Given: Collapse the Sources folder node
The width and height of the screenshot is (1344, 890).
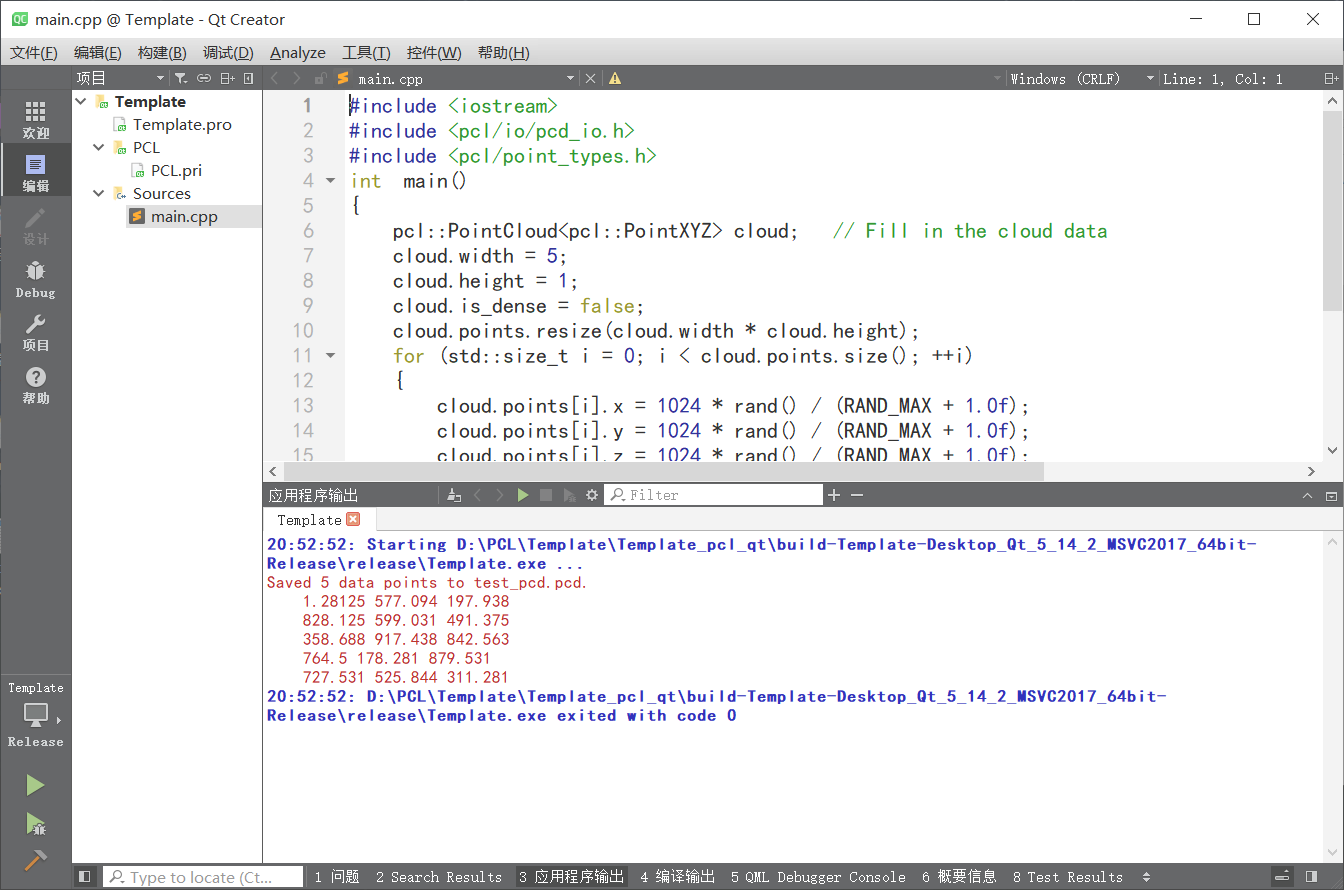Looking at the screenshot, I should point(99,193).
